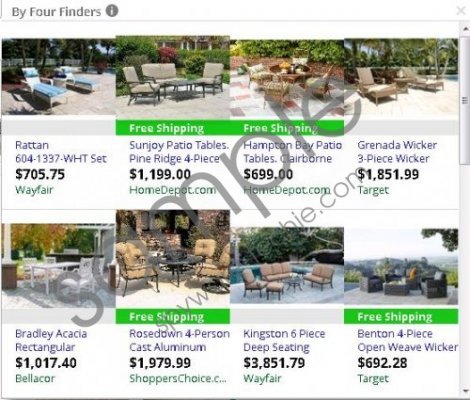Click the Rosedown 4-Person Cast Aluminum image

click(x=173, y=258)
